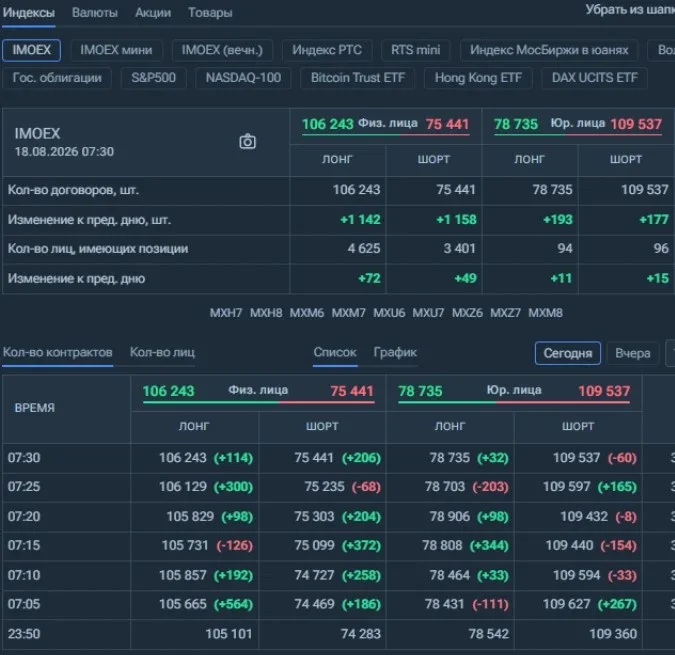Image resolution: width=675 pixels, height=655 pixels.
Task: Open the Товары tab
Action: pos(210,13)
